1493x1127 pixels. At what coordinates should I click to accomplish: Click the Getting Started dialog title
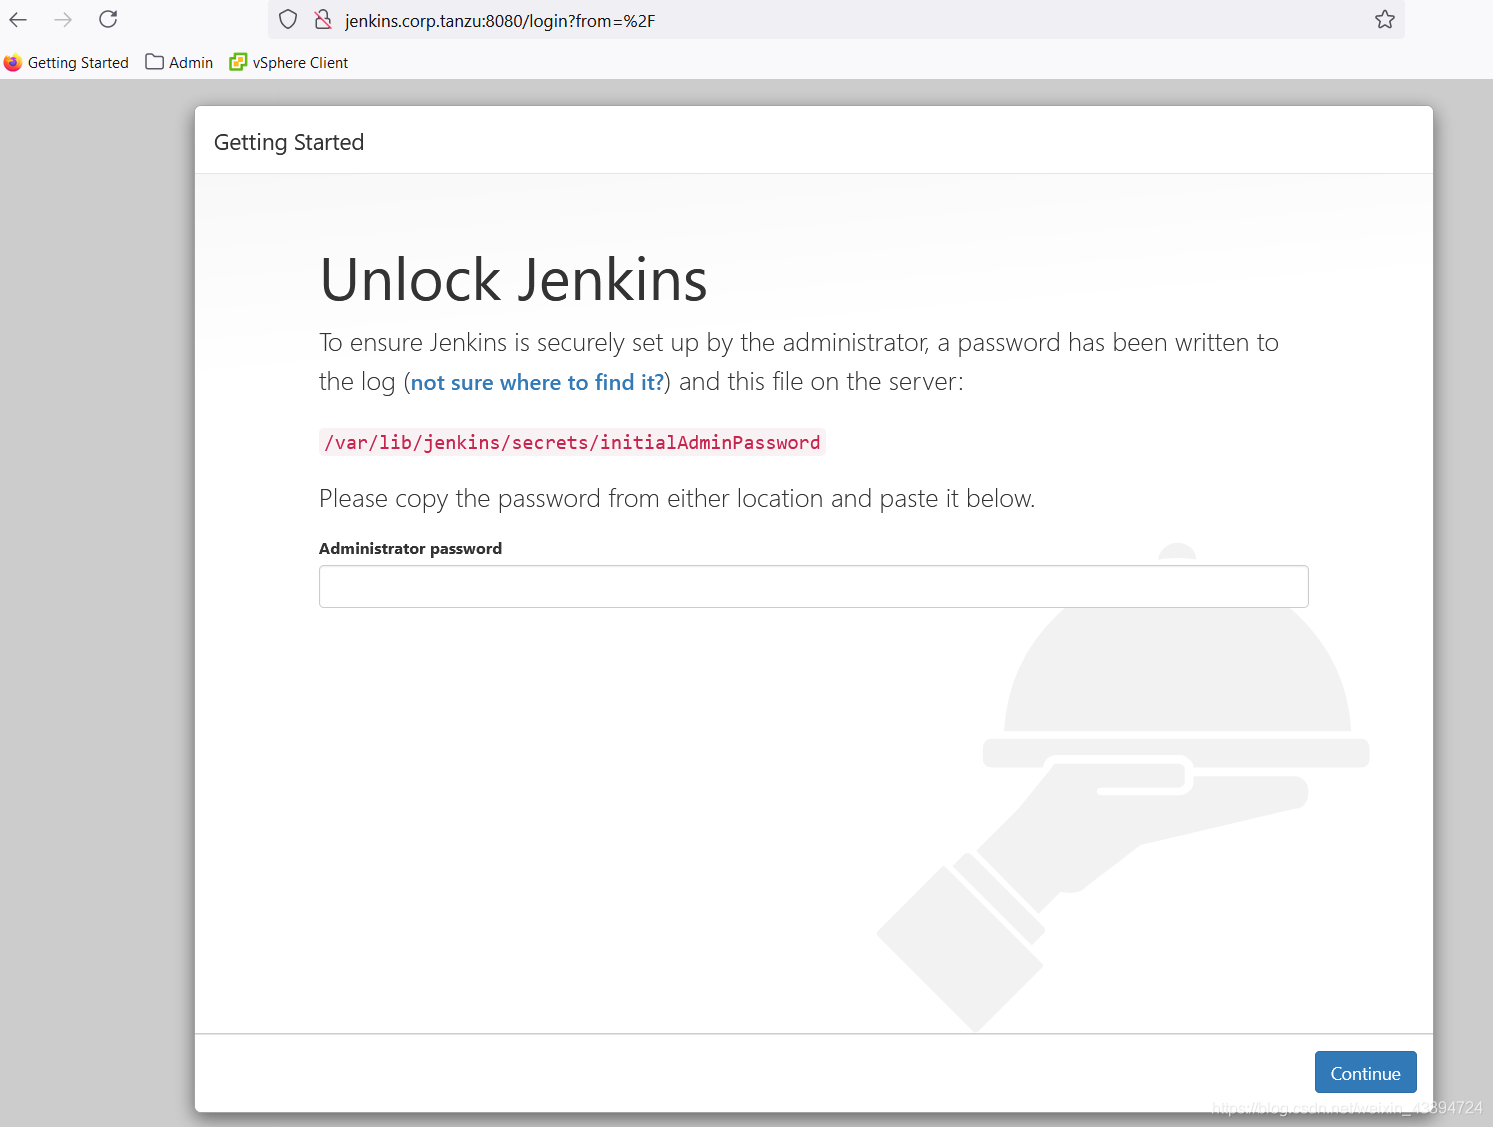(x=289, y=142)
